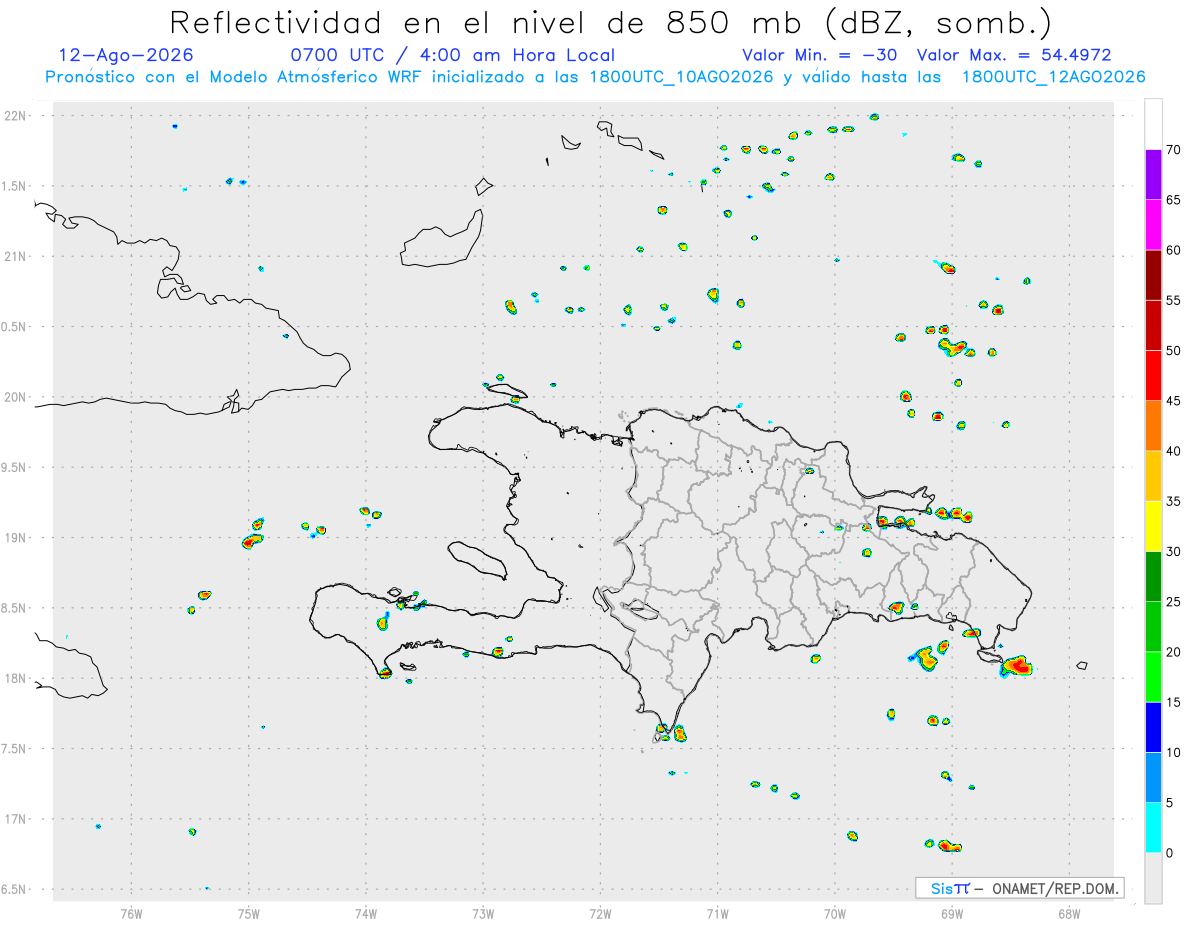The image size is (1200, 927).
Task: Click the purple 65–70 dBZ color band
Action: click(1153, 174)
